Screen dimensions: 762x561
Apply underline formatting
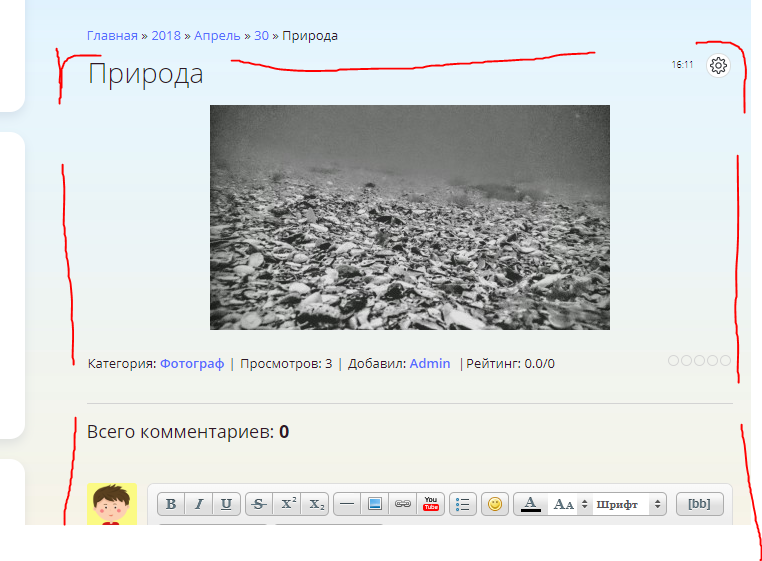click(x=227, y=504)
